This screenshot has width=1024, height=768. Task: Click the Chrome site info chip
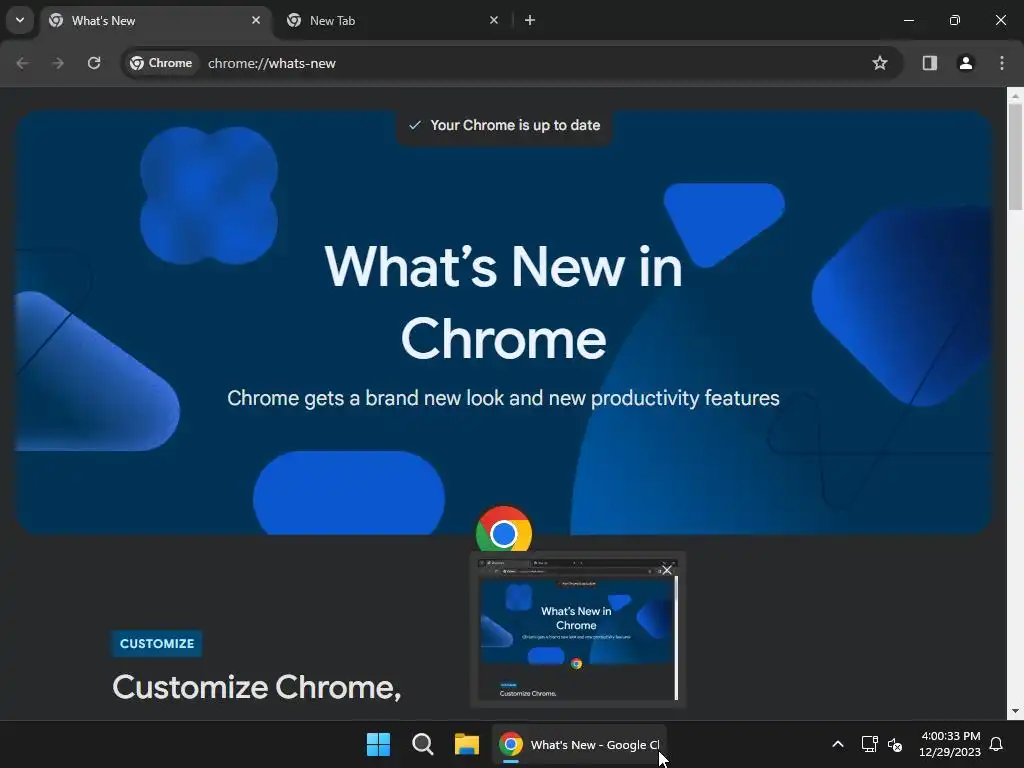click(161, 63)
